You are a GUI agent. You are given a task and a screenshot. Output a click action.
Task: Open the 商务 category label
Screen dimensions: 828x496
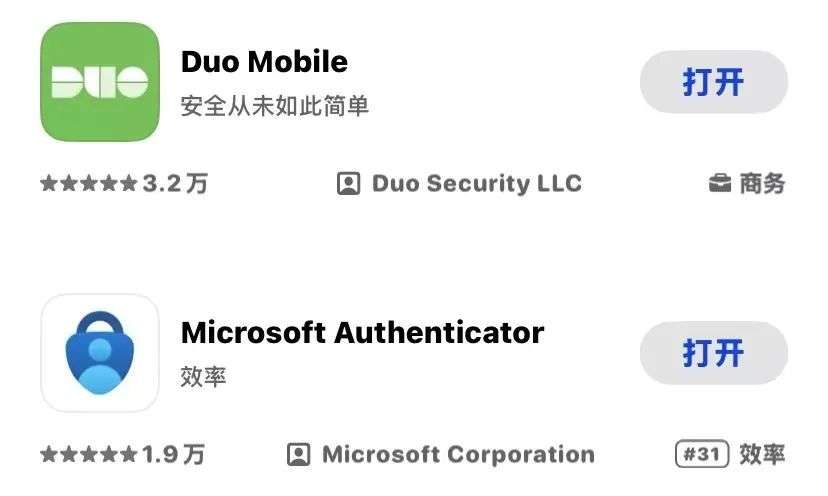tap(762, 183)
